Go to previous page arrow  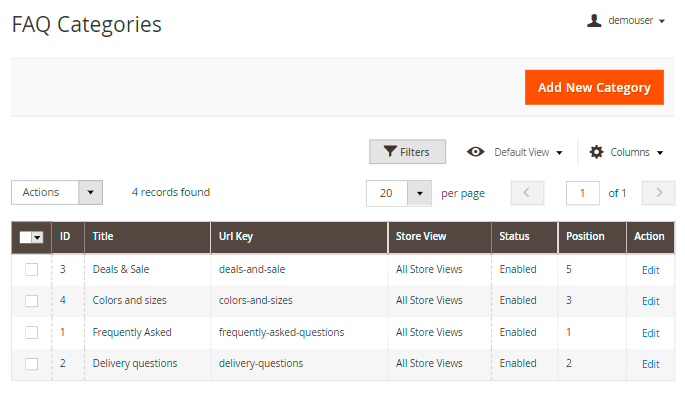[x=527, y=193]
